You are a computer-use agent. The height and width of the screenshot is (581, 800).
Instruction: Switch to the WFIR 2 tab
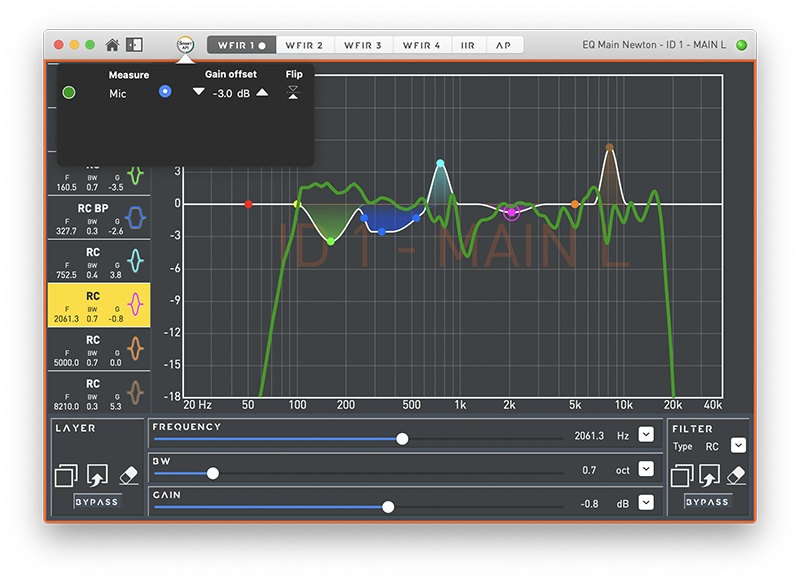pyautogui.click(x=305, y=45)
